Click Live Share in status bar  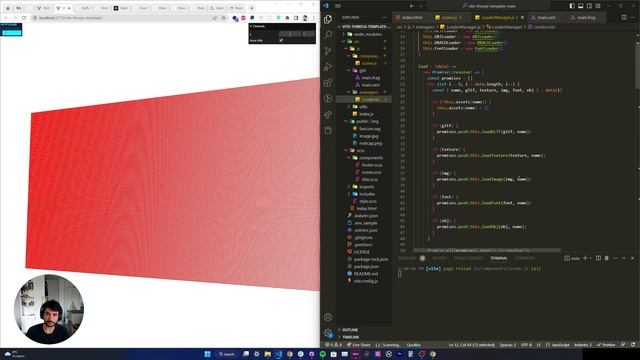[359, 345]
